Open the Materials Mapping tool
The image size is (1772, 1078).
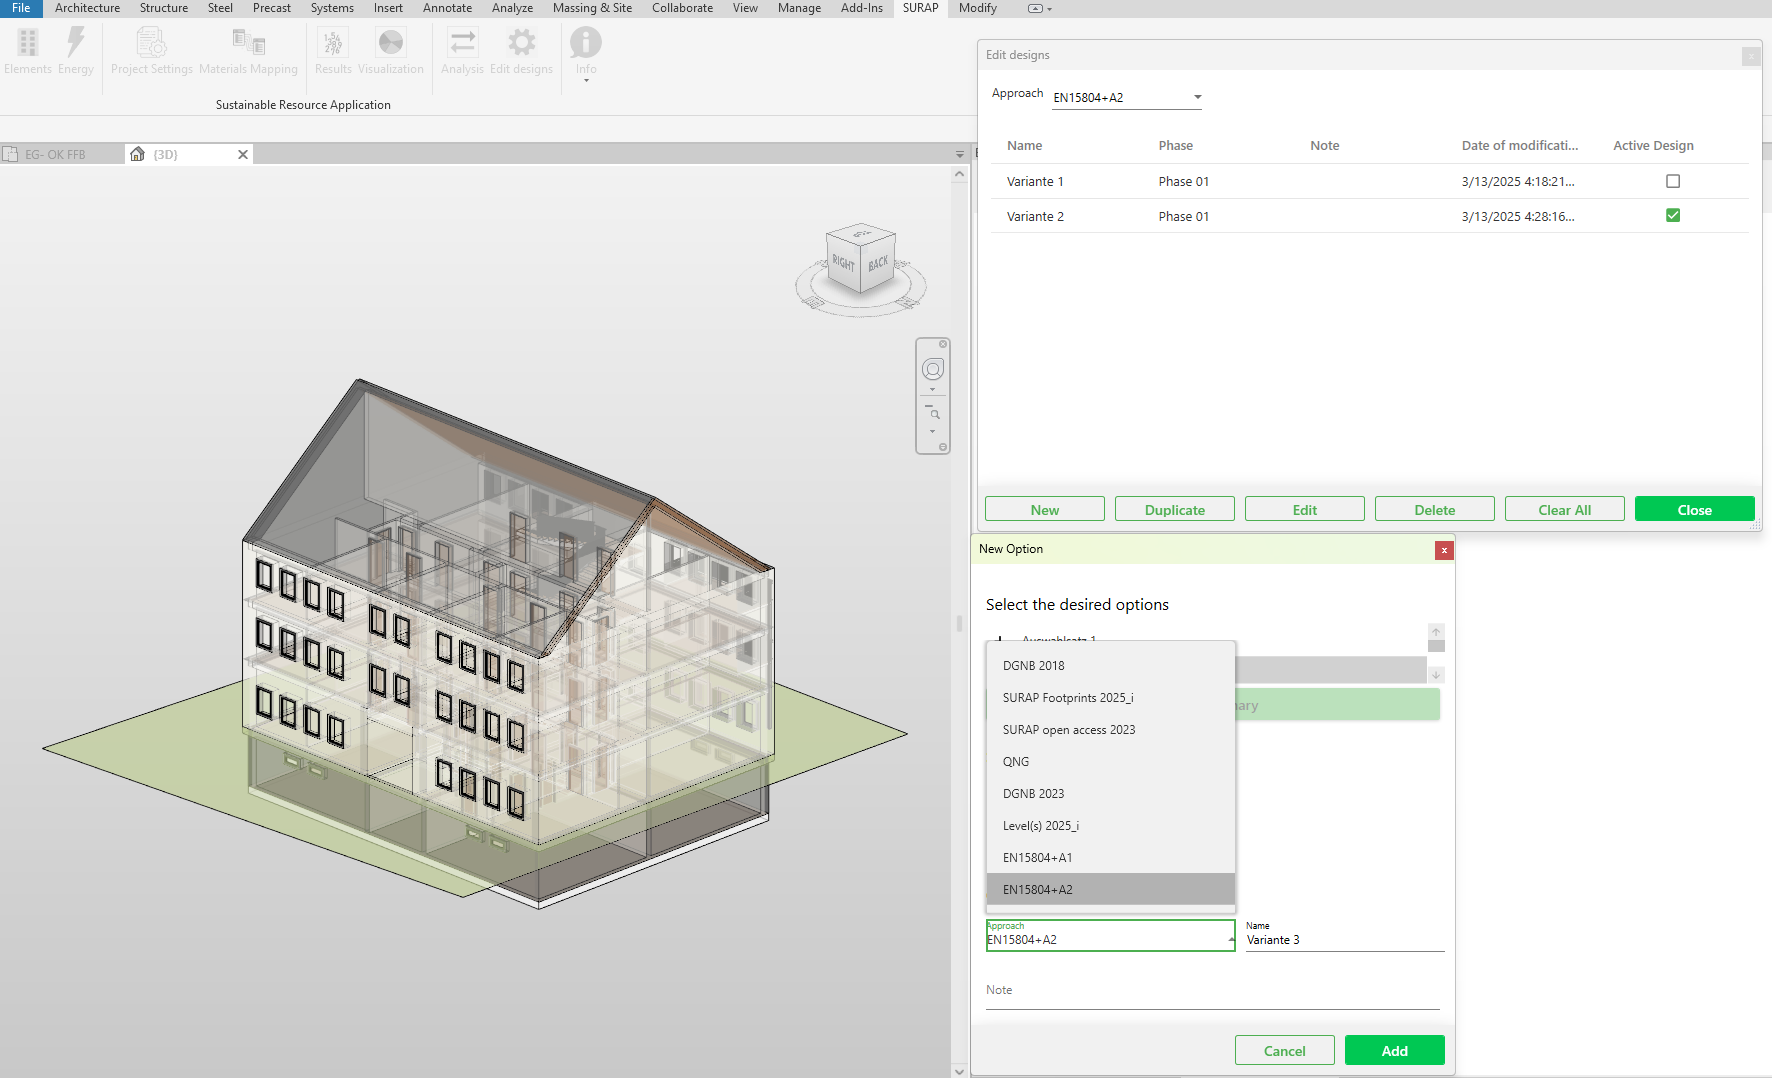point(248,50)
